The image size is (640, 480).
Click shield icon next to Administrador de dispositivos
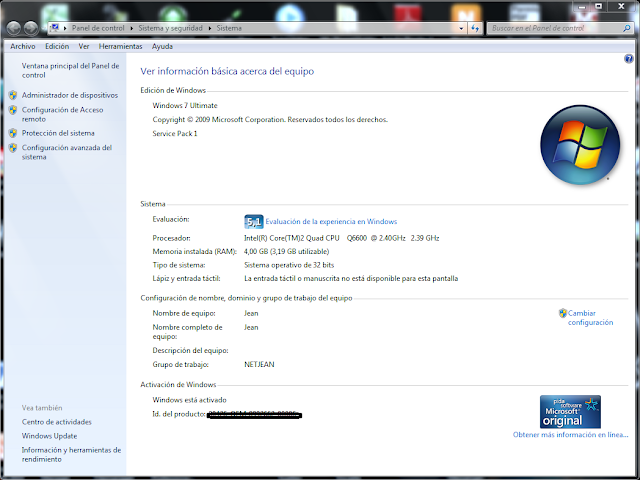click(x=13, y=95)
